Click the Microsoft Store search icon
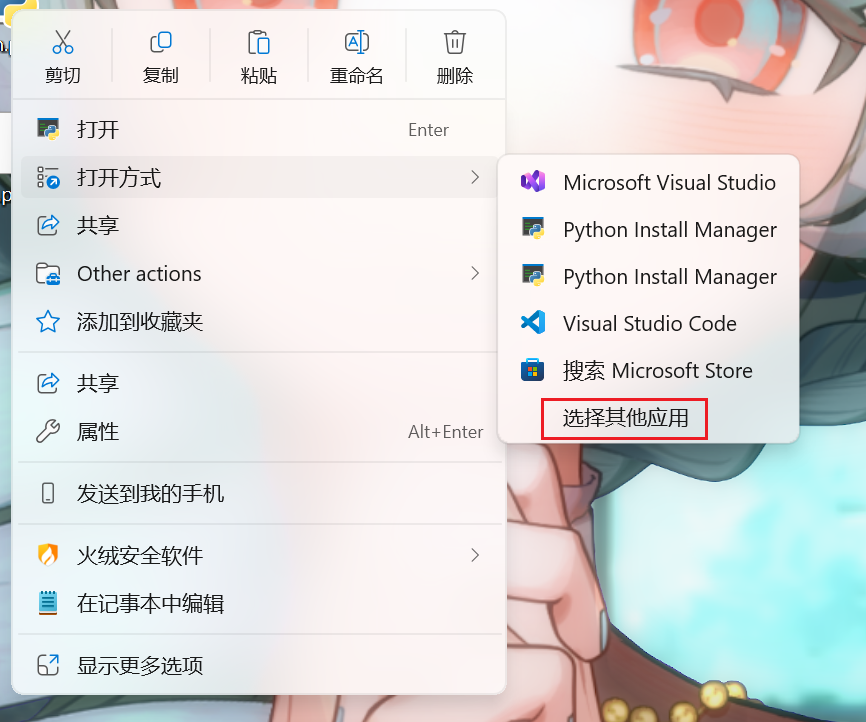The image size is (866, 722). click(532, 370)
